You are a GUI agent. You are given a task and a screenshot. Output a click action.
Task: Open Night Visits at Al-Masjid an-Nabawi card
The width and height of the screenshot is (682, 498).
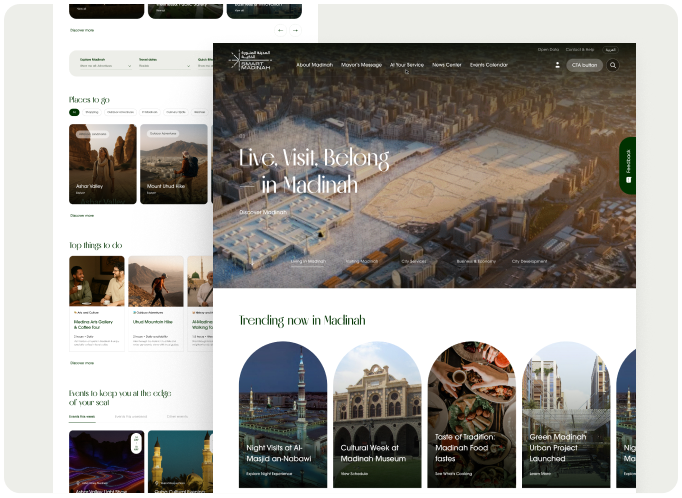tap(283, 414)
